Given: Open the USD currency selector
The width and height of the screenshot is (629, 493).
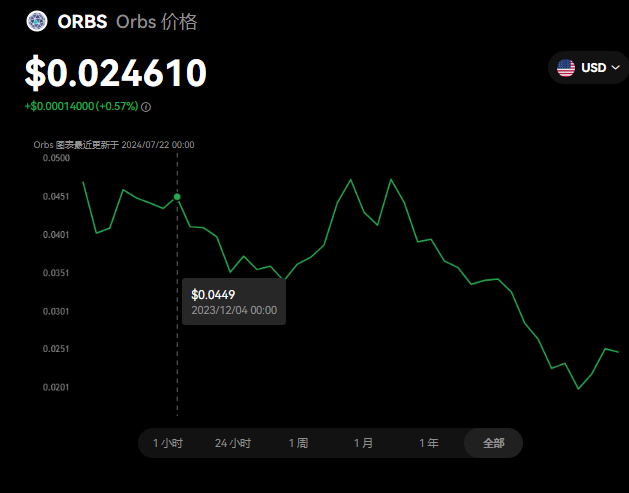Looking at the screenshot, I should pyautogui.click(x=588, y=68).
